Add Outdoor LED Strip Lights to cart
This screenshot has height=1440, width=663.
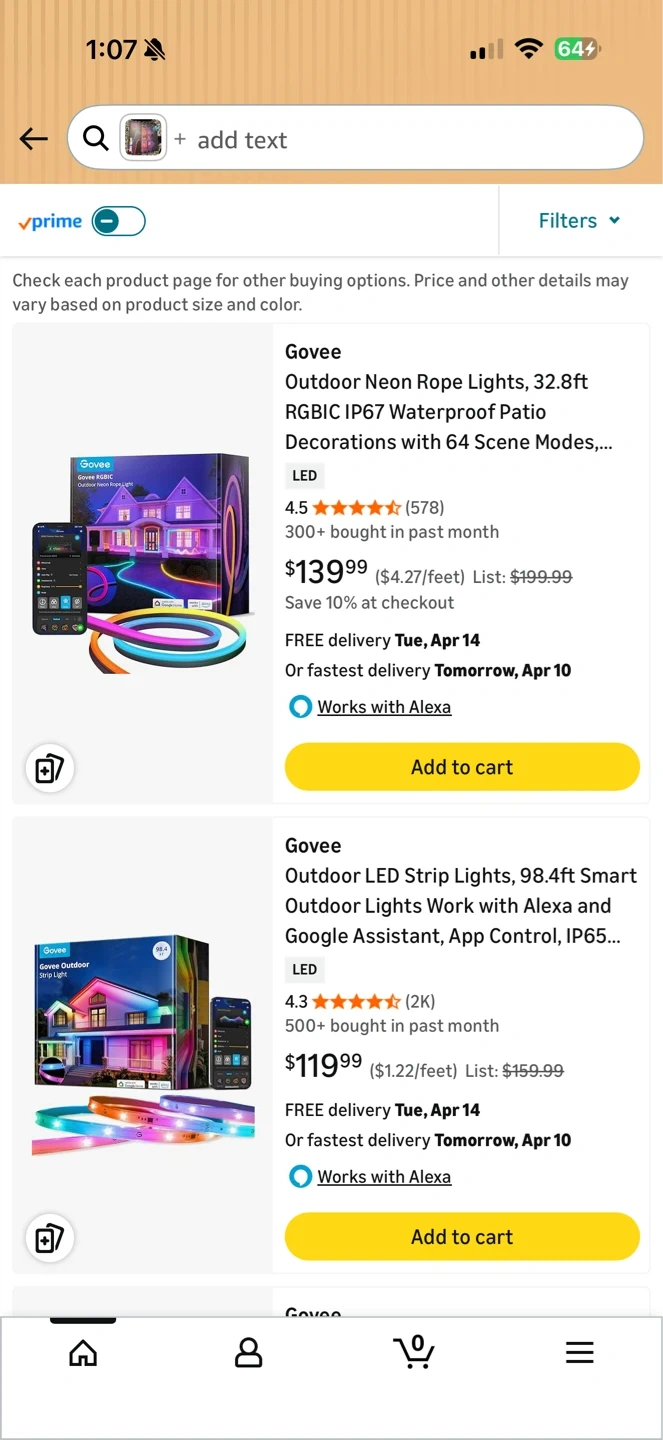pos(462,1237)
